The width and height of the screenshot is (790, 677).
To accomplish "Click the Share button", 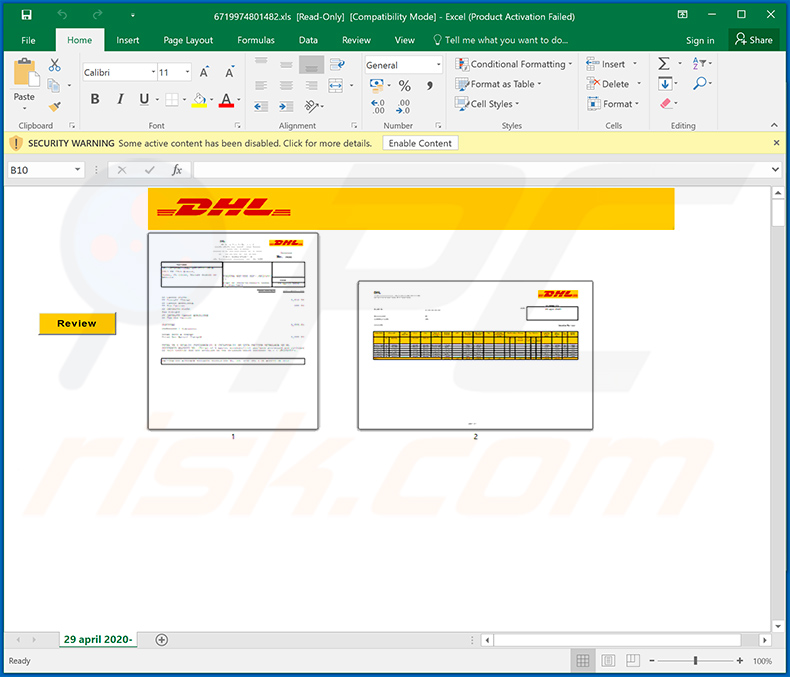I will pyautogui.click(x=754, y=40).
